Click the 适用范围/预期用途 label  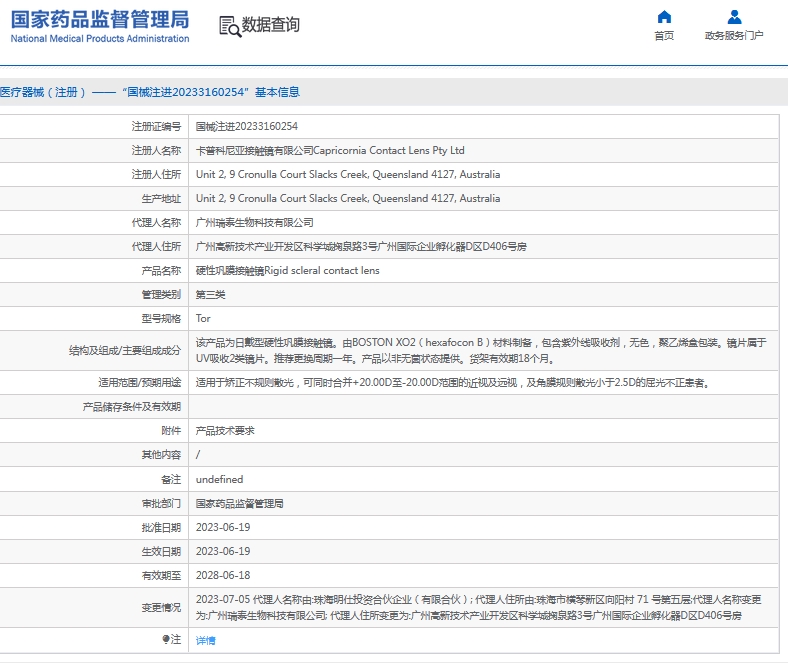(x=139, y=383)
